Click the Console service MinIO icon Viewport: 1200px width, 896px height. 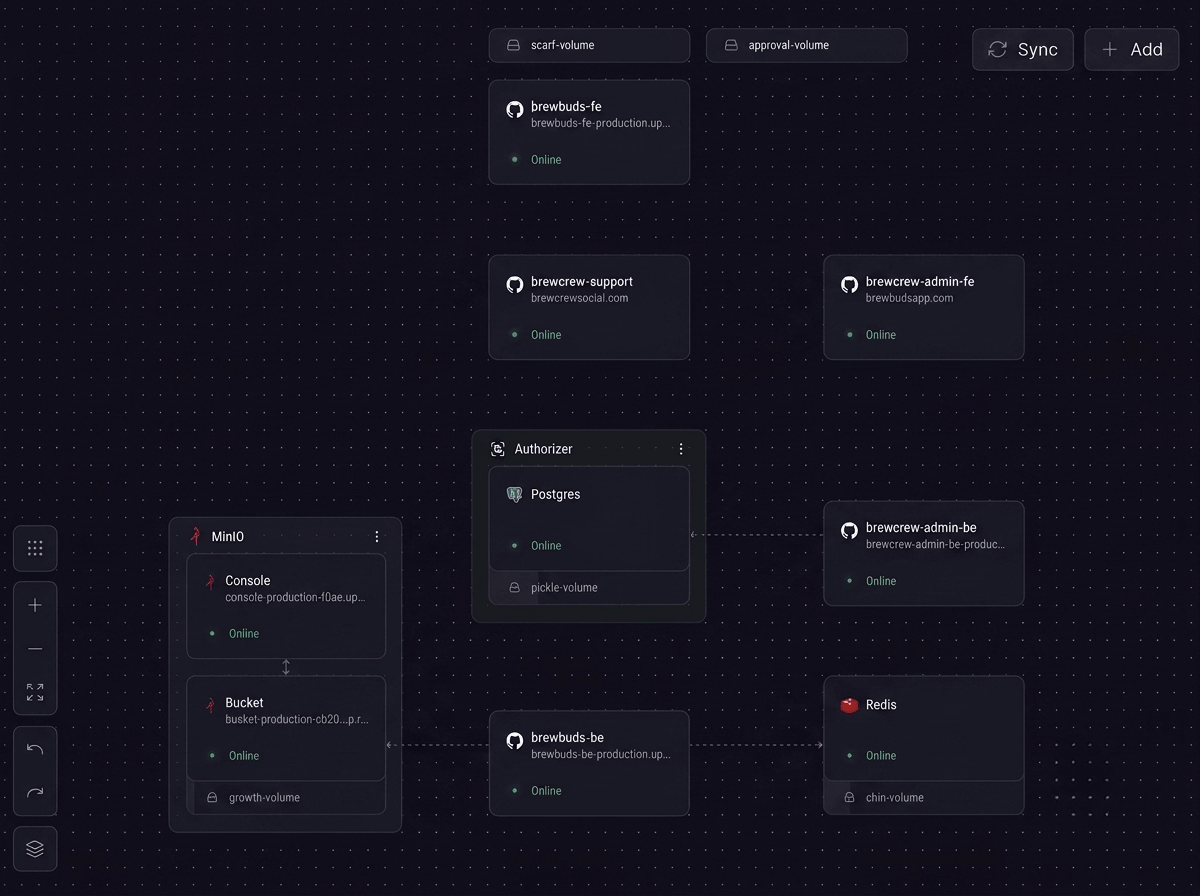click(x=210, y=582)
